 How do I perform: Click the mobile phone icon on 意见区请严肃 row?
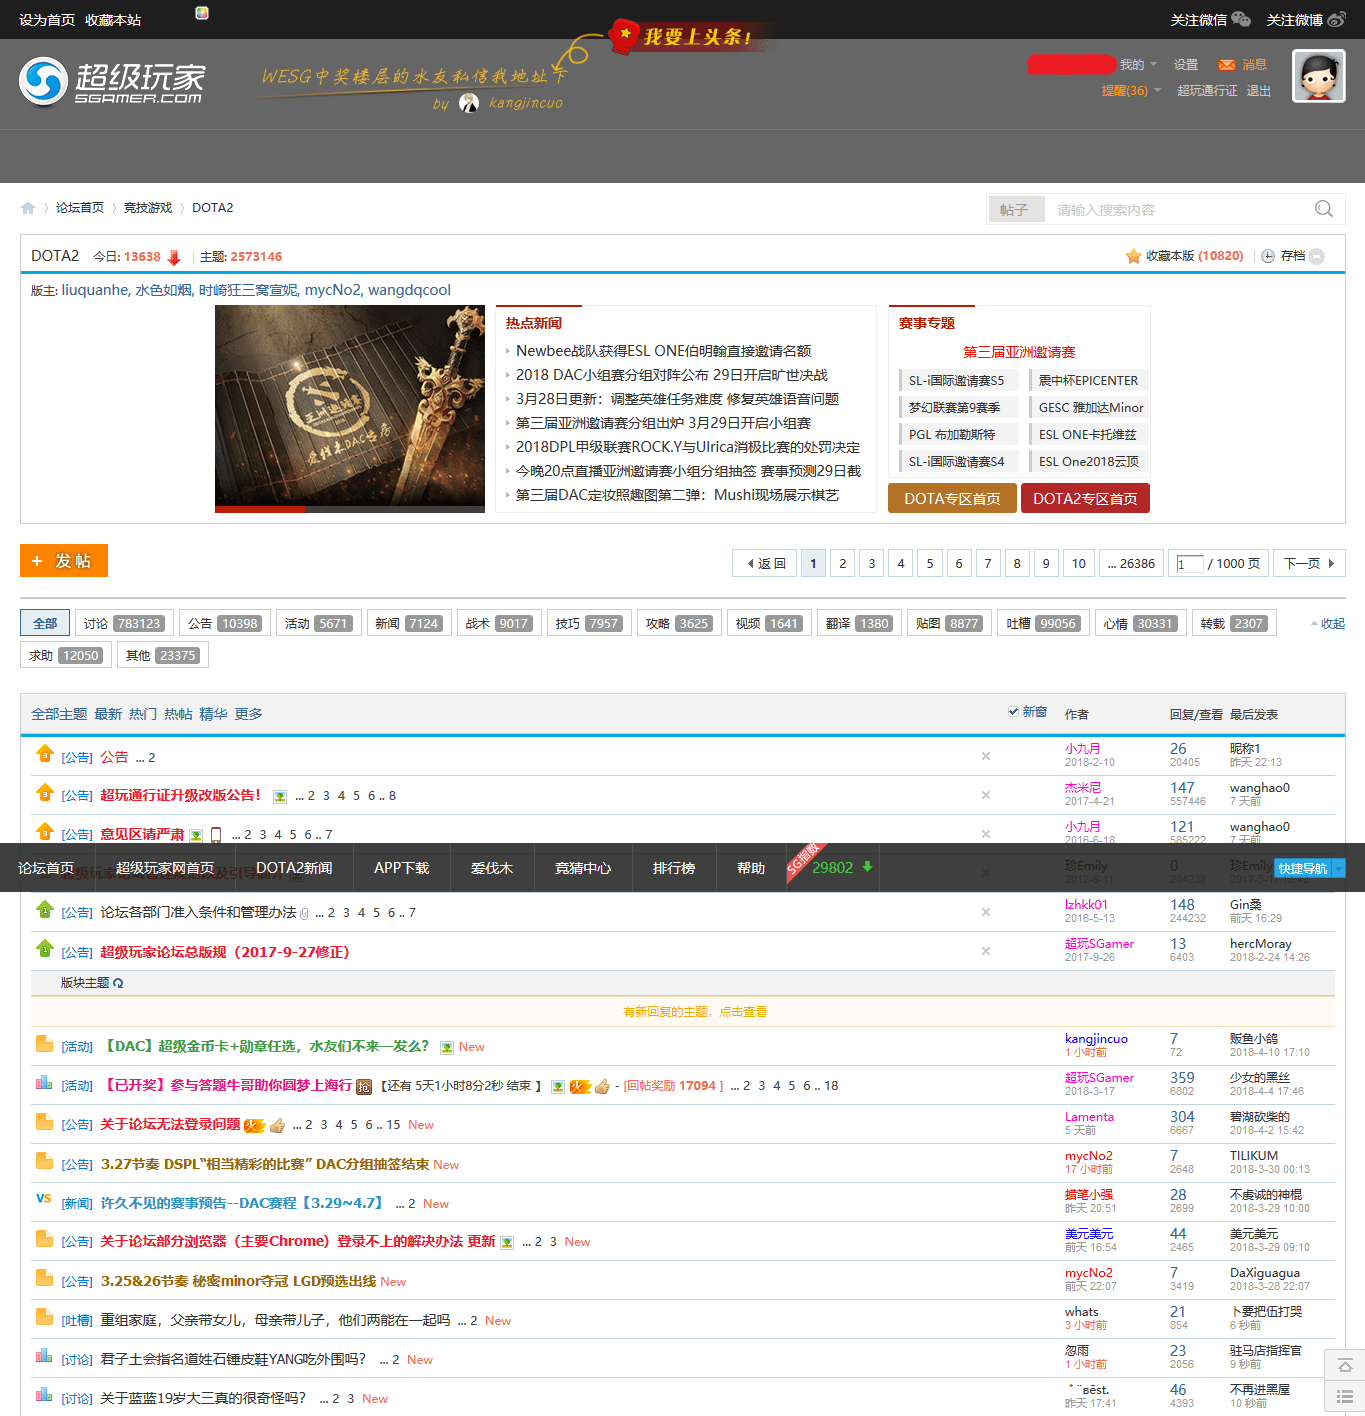coord(216,835)
